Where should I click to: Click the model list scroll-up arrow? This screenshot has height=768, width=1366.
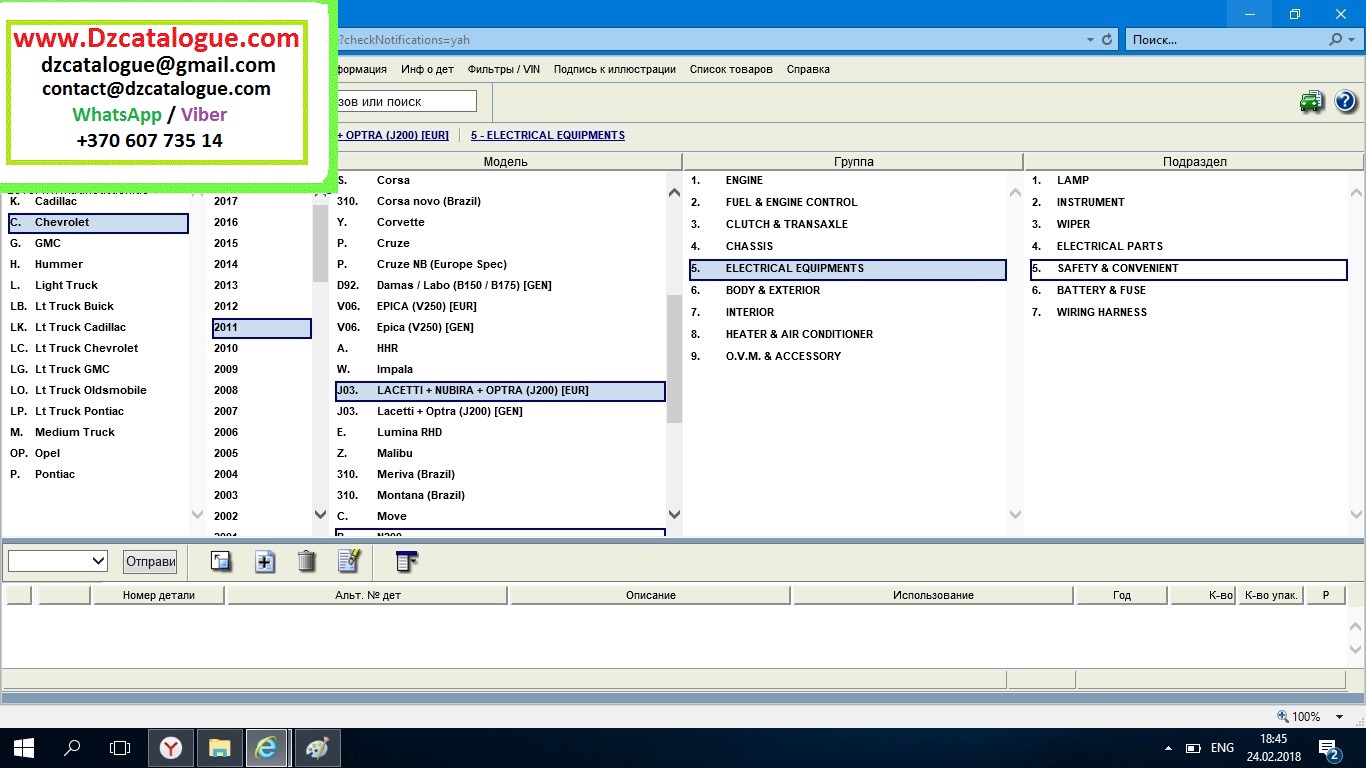pyautogui.click(x=674, y=193)
